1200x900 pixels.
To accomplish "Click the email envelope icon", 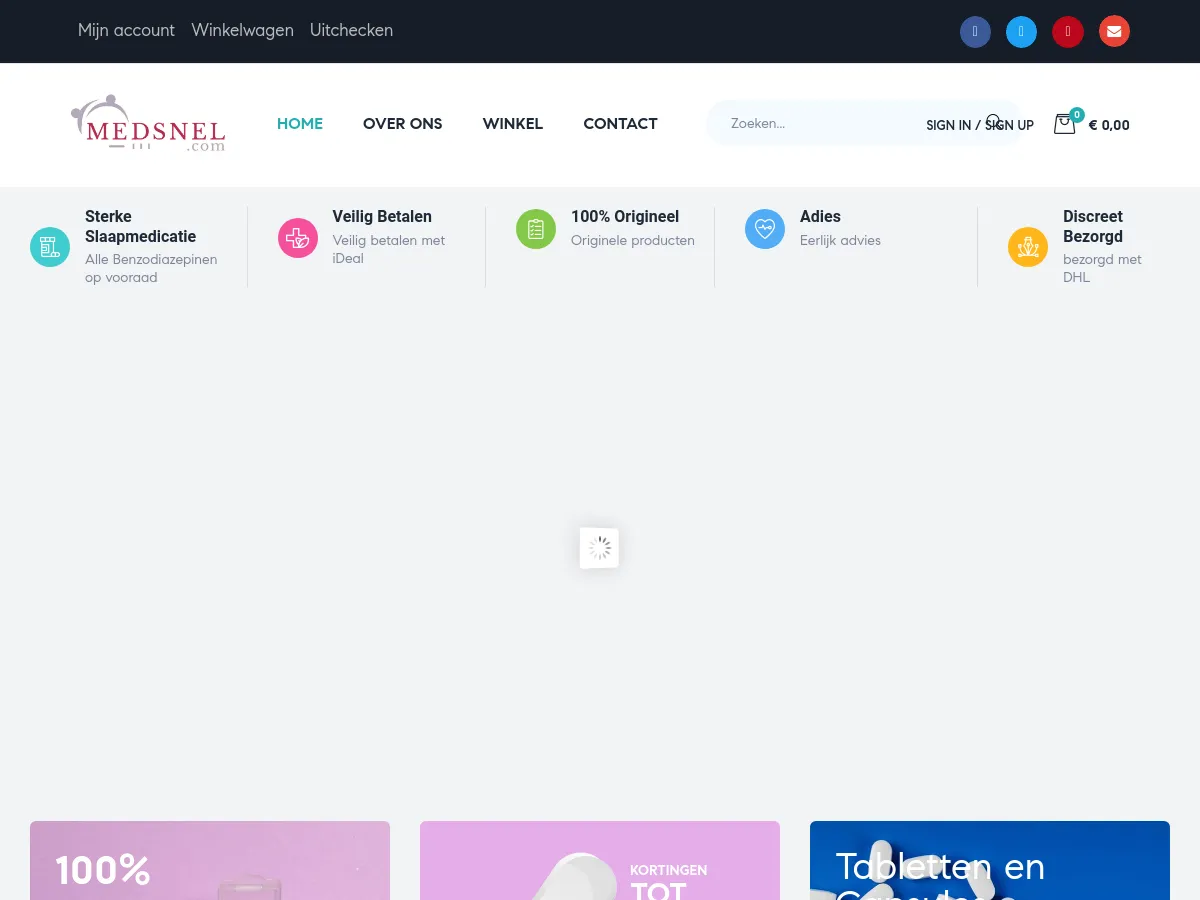I will tap(1114, 31).
